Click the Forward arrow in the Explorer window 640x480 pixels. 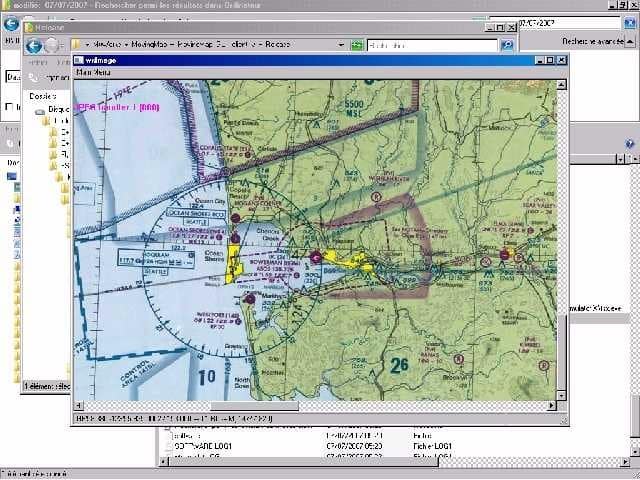(51, 45)
